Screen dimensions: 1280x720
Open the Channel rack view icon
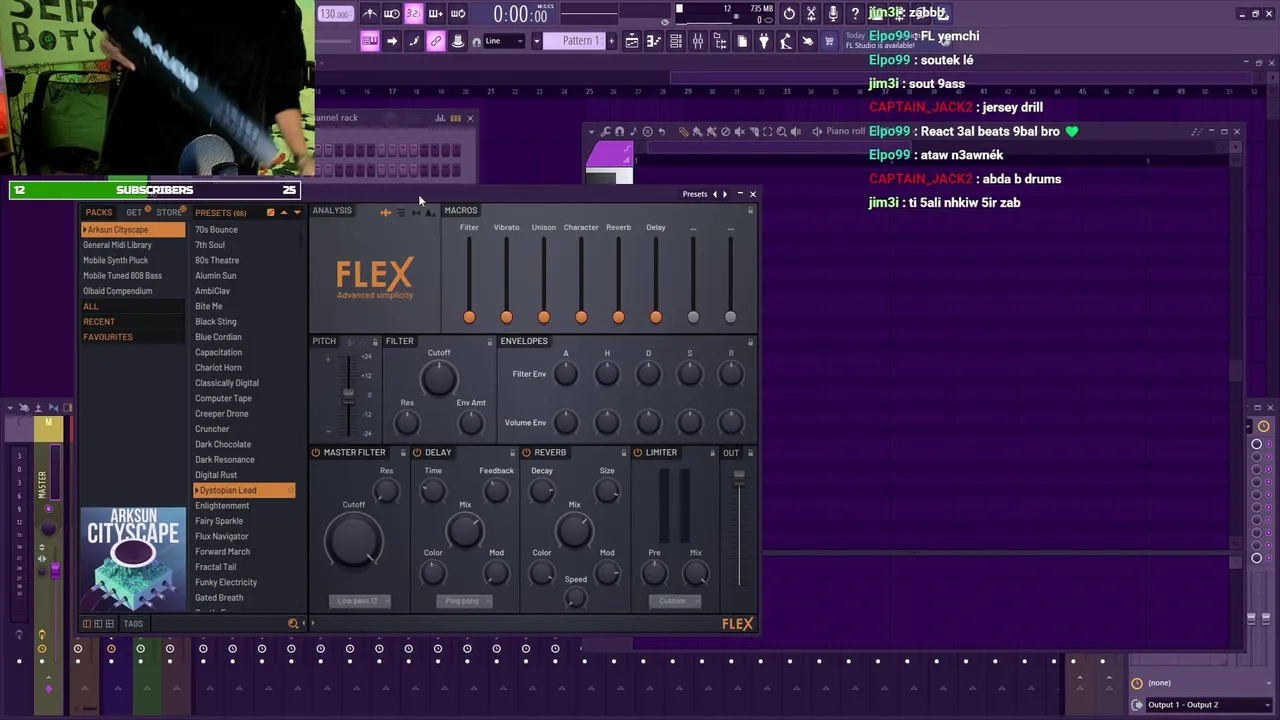(676, 41)
